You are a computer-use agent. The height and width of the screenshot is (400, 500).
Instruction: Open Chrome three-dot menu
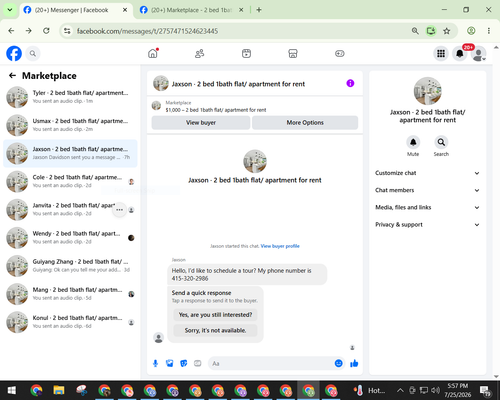(489, 31)
